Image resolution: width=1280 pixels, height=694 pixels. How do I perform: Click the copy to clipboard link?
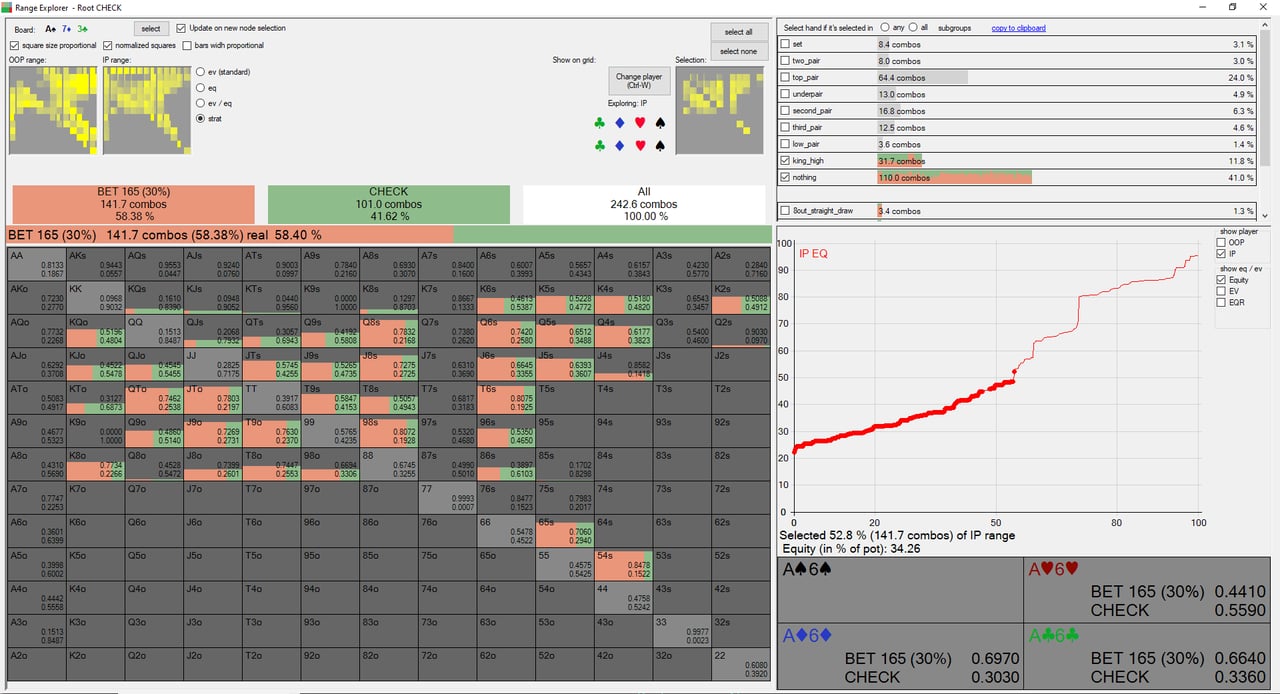[1018, 28]
